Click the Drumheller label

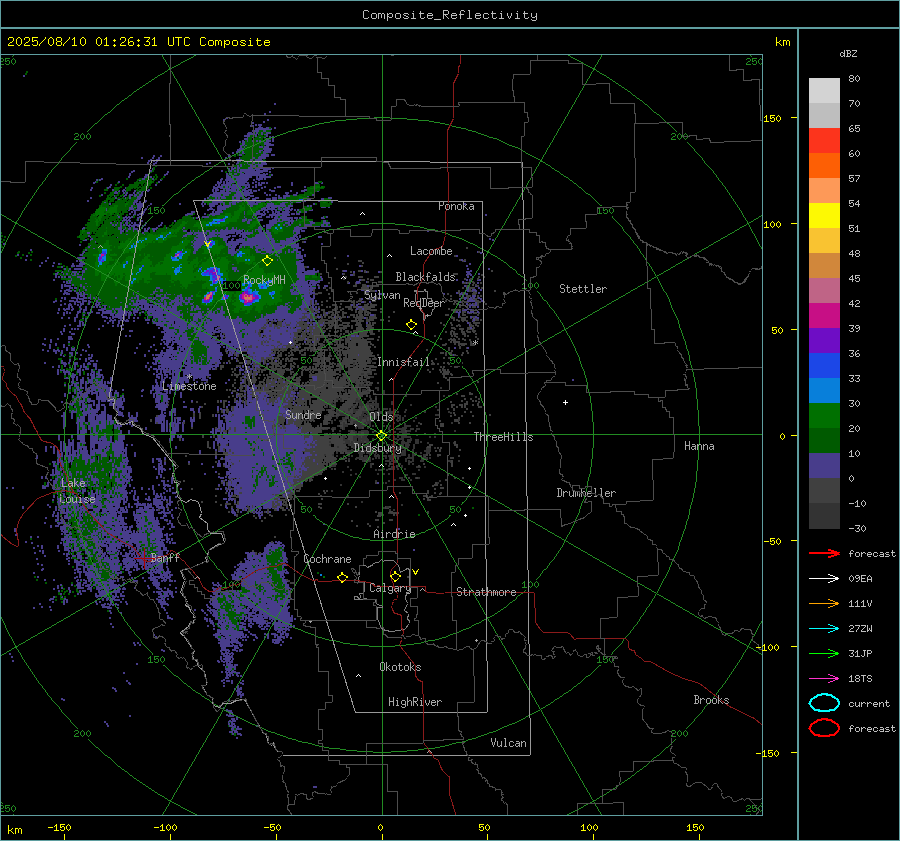(586, 493)
